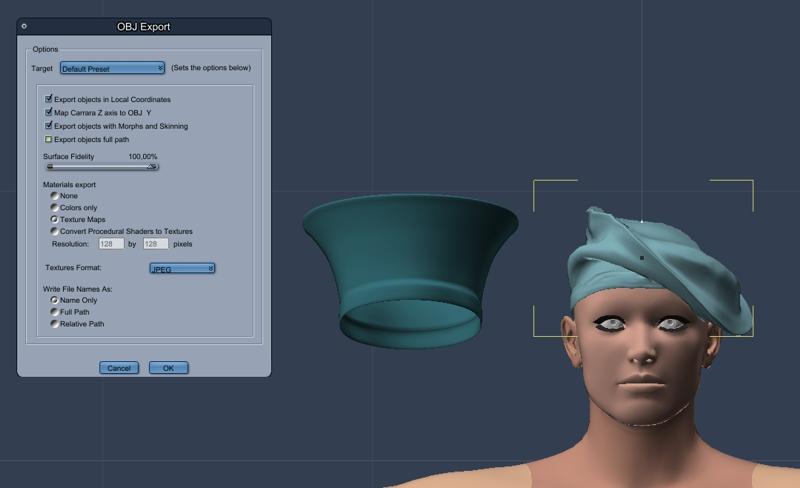Select Convert Procedural Shaders to Textures
The width and height of the screenshot is (800, 488).
click(54, 231)
